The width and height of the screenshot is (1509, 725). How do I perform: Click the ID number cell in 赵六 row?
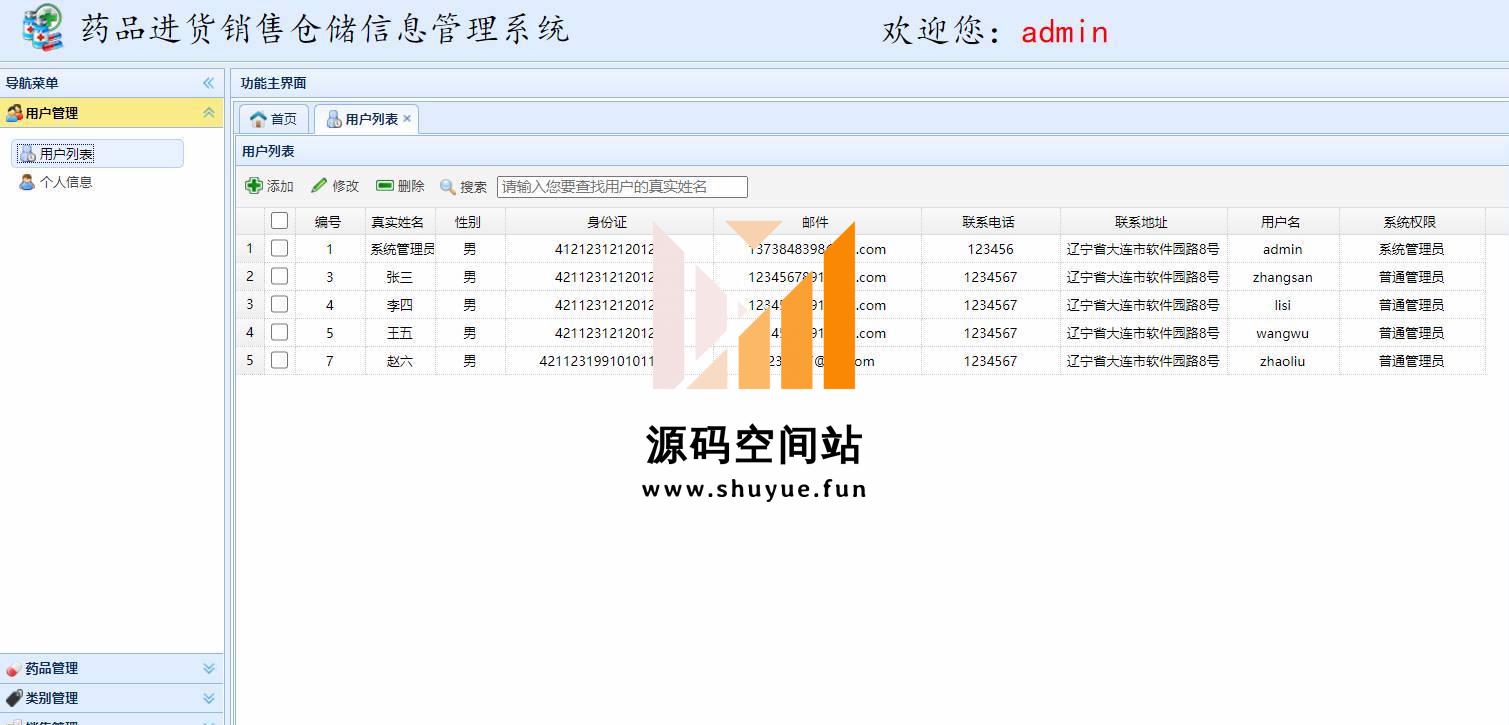[608, 361]
